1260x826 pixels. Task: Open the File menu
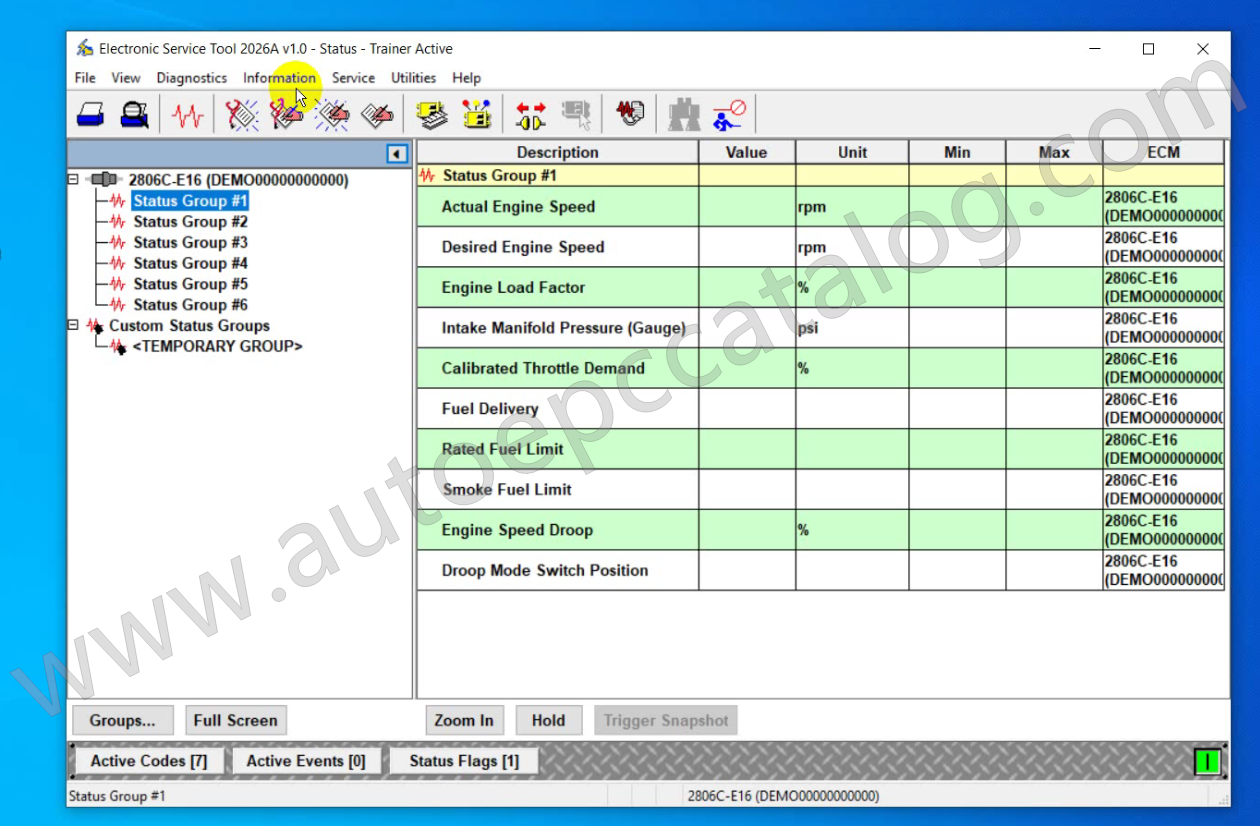coord(85,78)
